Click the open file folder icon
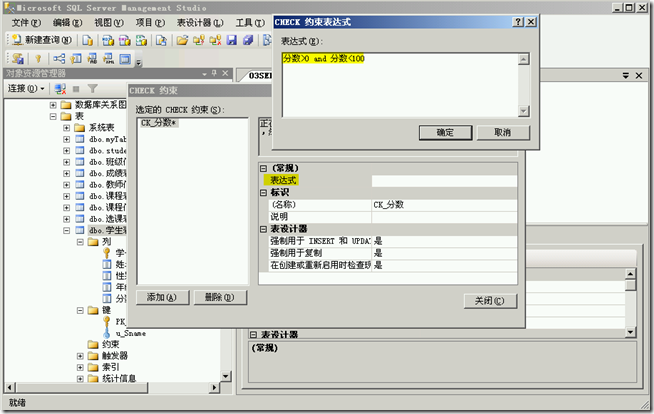 click(182, 40)
